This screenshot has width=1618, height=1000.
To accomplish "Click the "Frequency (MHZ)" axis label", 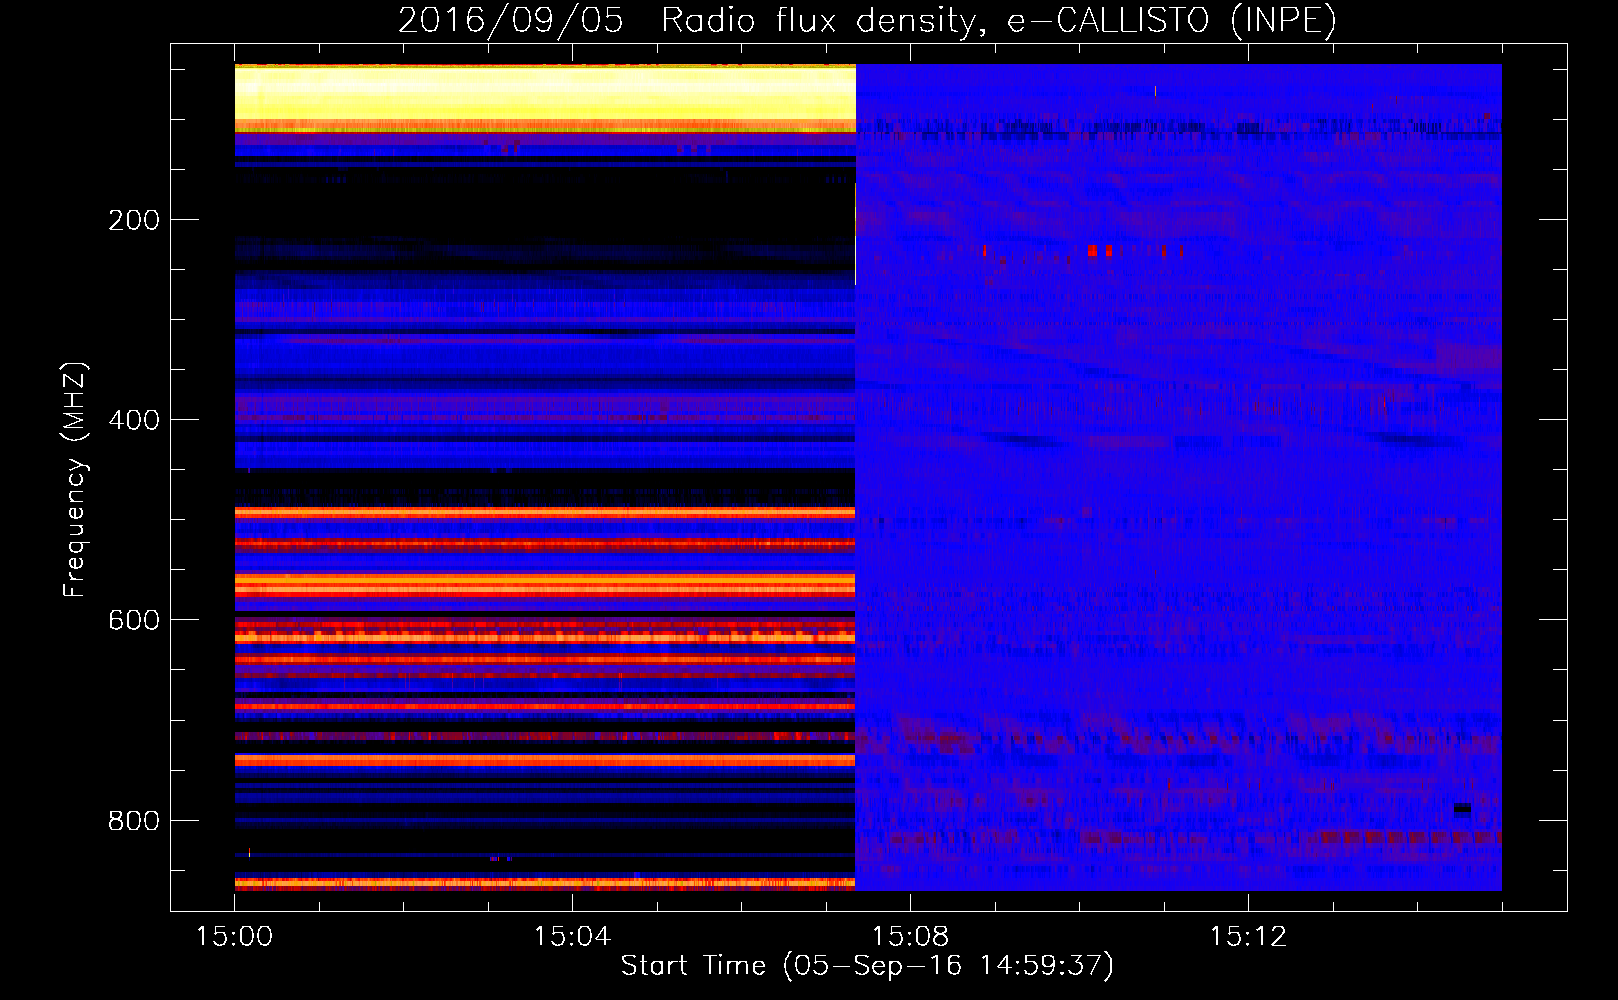I will [74, 479].
